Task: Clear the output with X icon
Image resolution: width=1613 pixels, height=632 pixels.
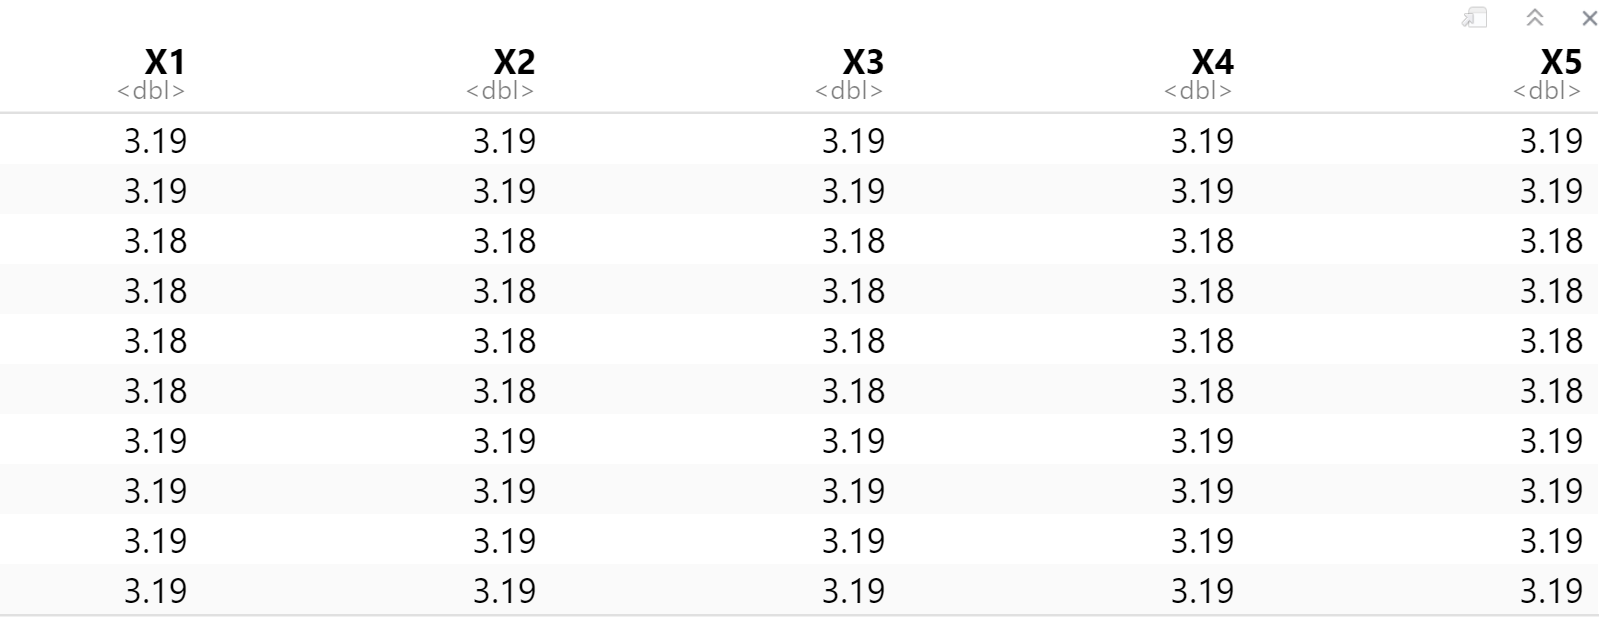Action: click(1589, 18)
